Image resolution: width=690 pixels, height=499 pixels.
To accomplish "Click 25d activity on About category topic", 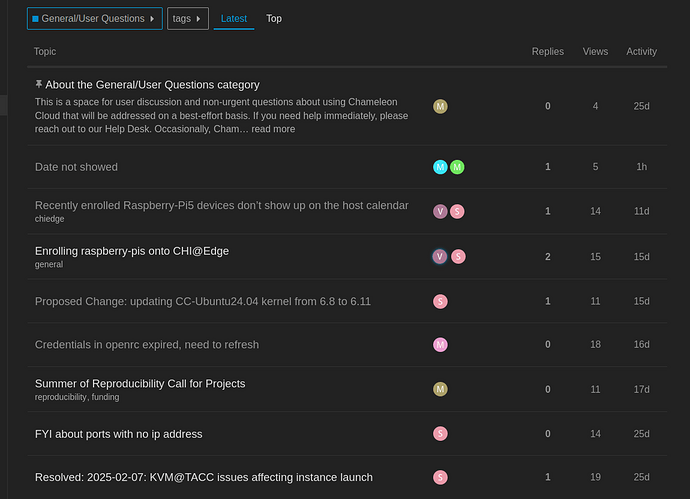I will 642,106.
